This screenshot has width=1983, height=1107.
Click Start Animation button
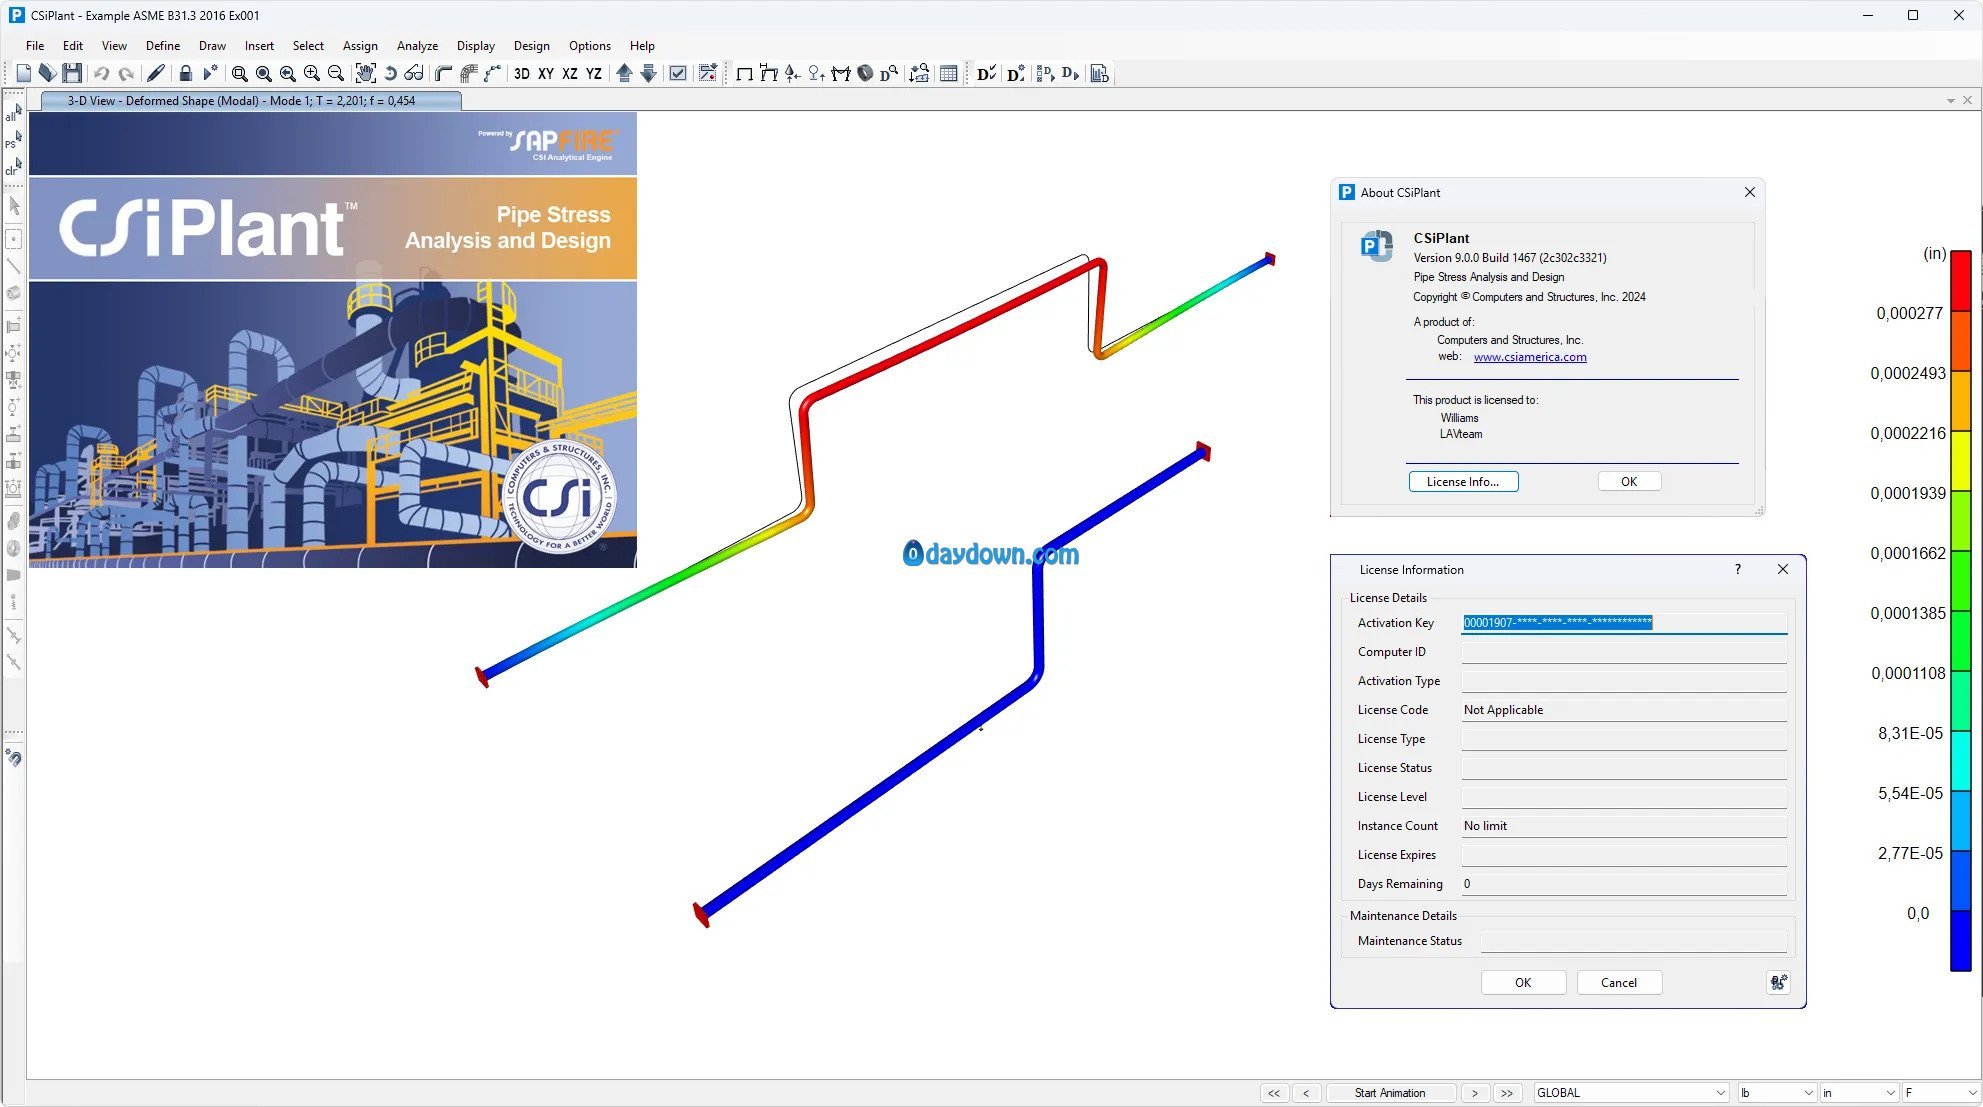pos(1390,1093)
